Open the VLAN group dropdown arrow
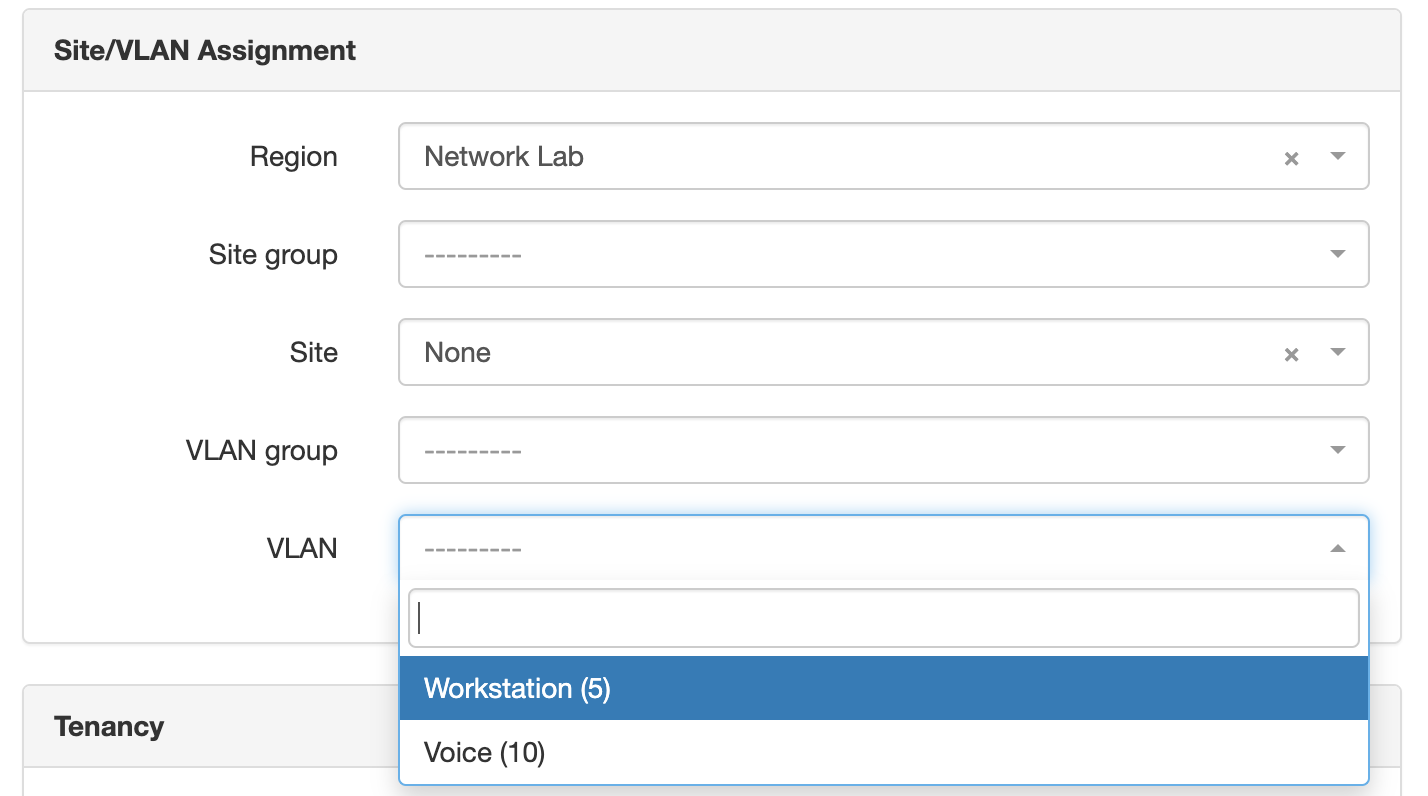Viewport: 1428px width, 796px height. (1338, 450)
